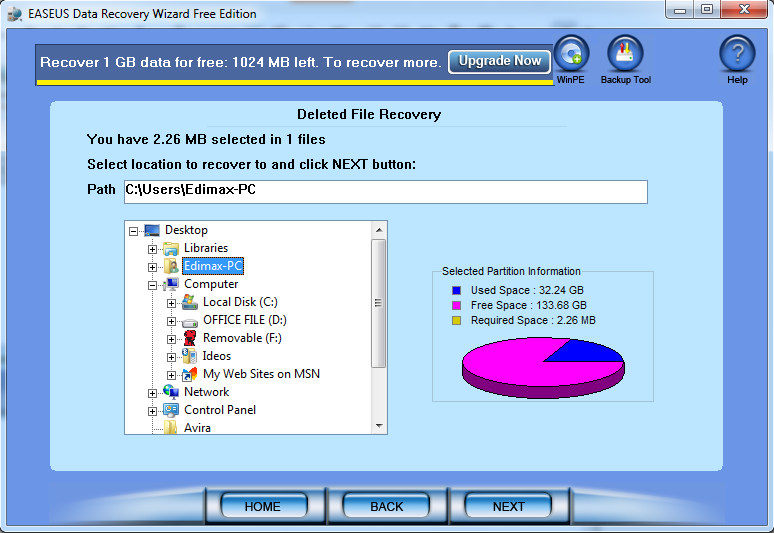Expand the Network node
The image size is (774, 533).
pyautogui.click(x=153, y=393)
